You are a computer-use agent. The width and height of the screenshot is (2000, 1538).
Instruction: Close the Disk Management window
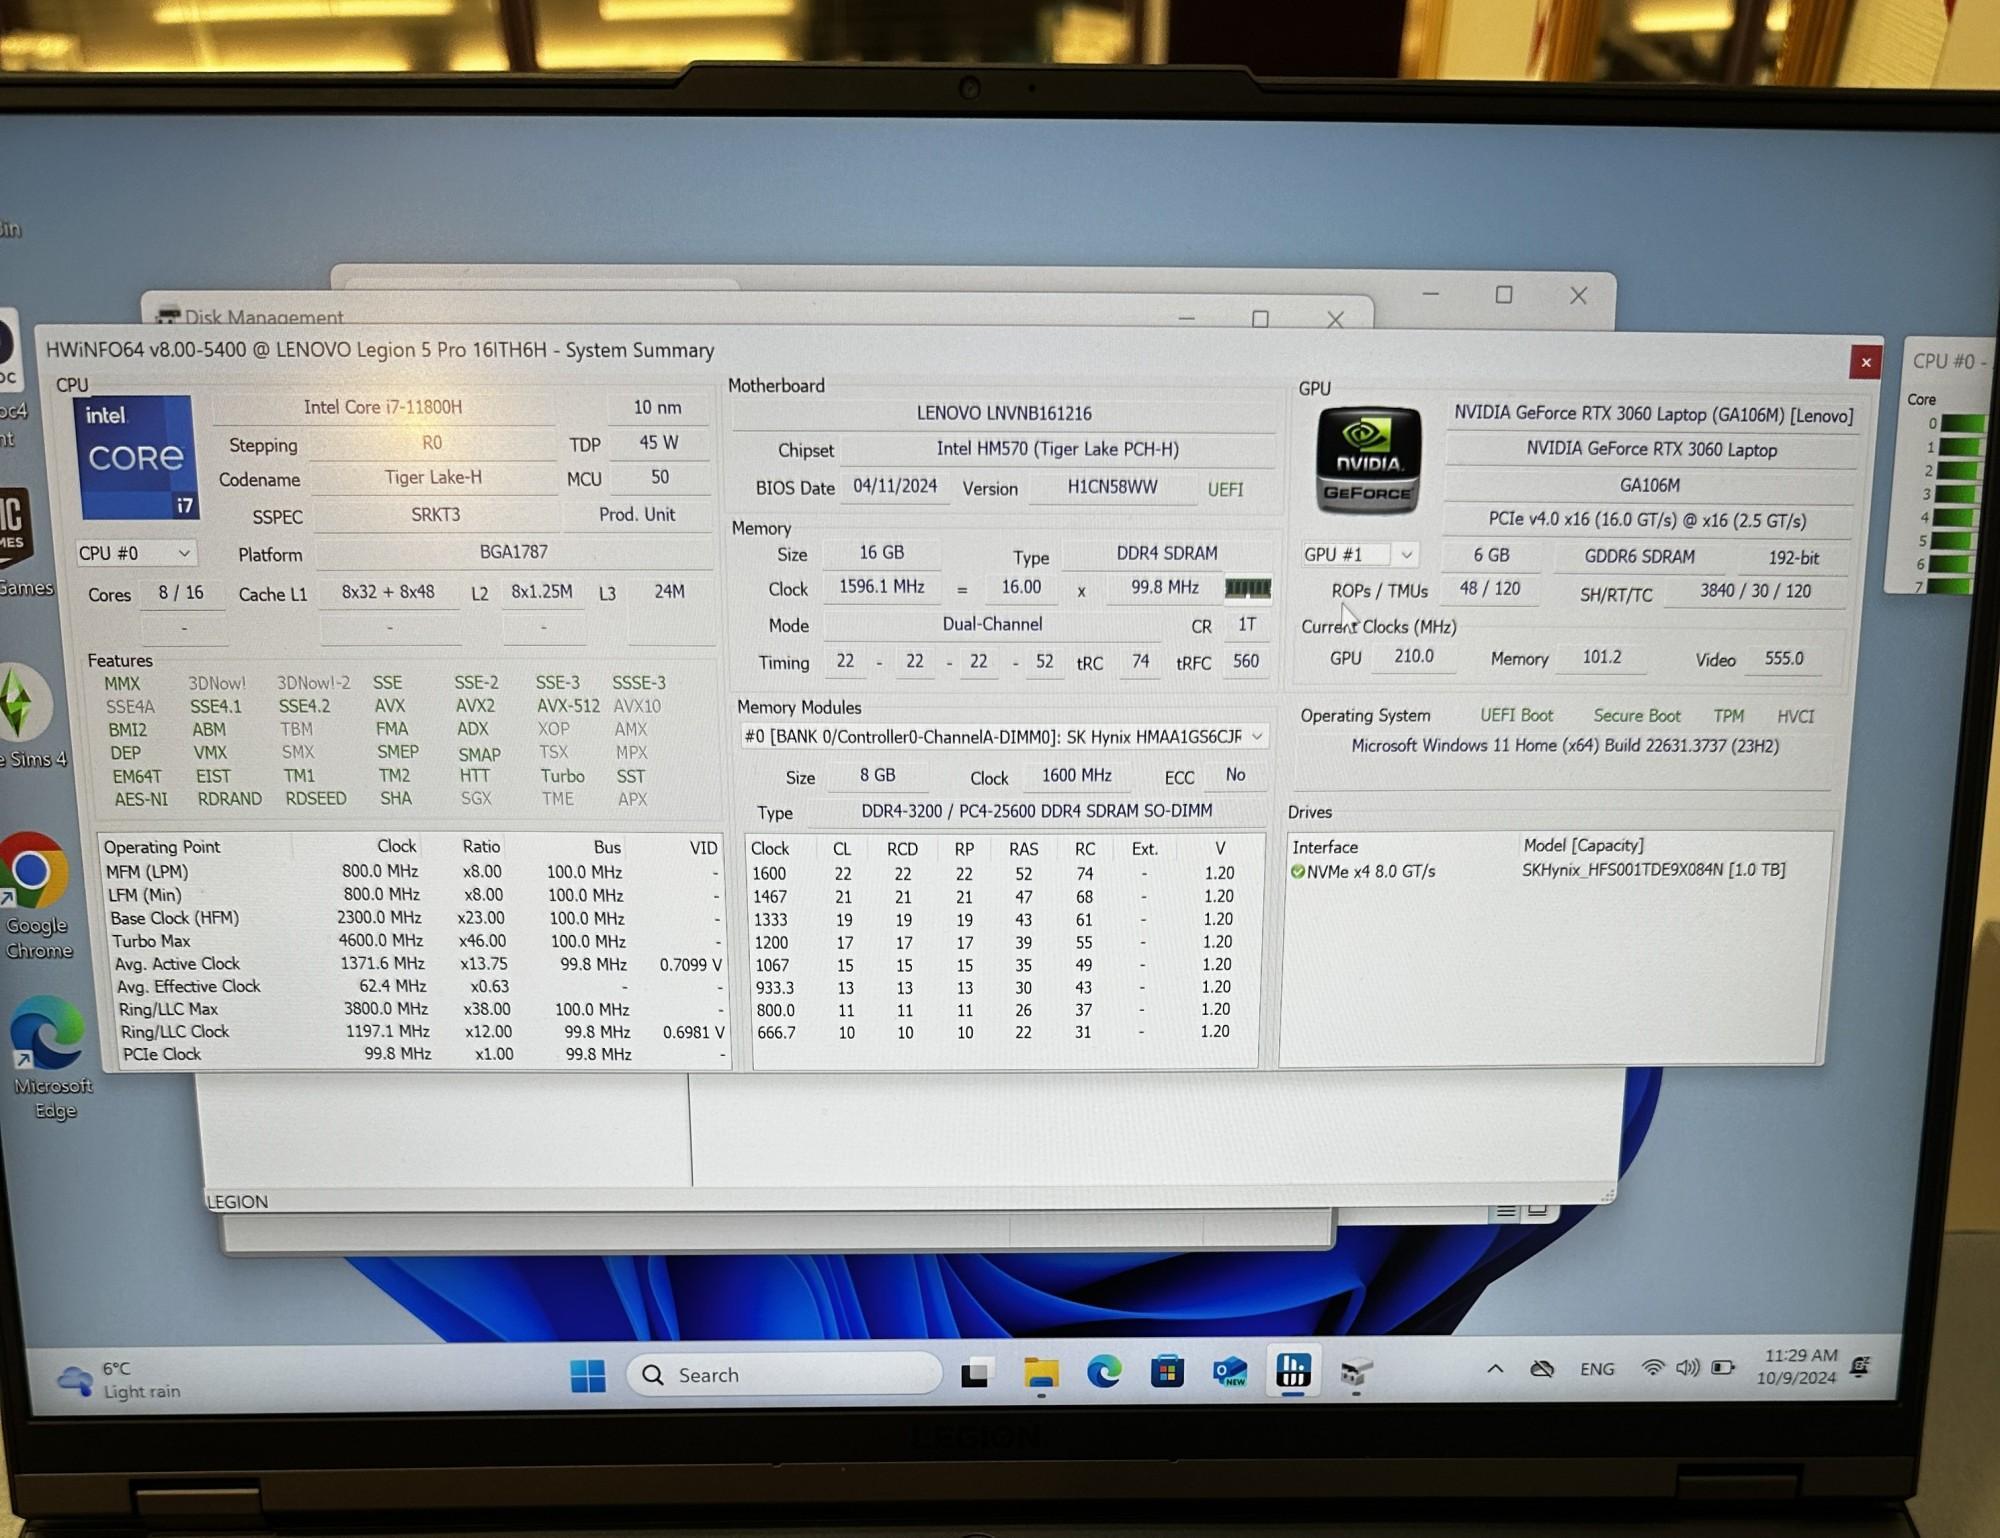(1335, 319)
